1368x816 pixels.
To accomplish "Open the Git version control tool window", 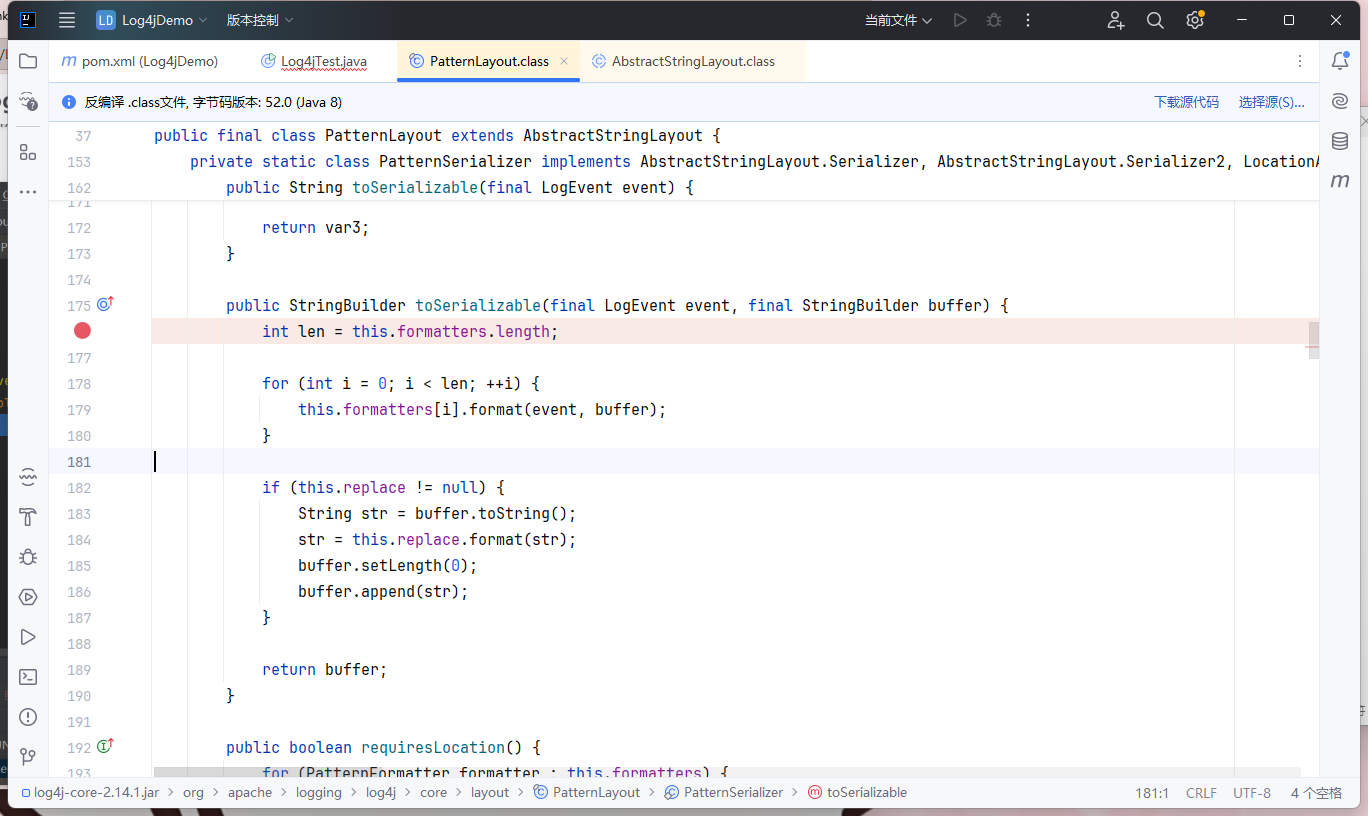I will 28,757.
